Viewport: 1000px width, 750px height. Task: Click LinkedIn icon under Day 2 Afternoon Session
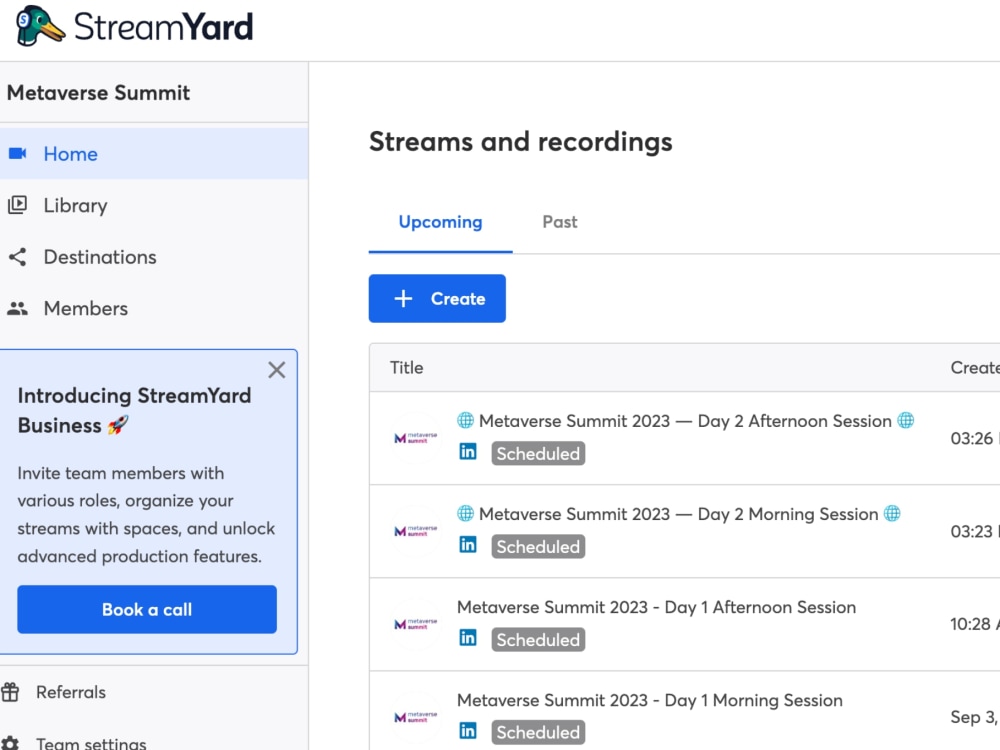click(467, 452)
